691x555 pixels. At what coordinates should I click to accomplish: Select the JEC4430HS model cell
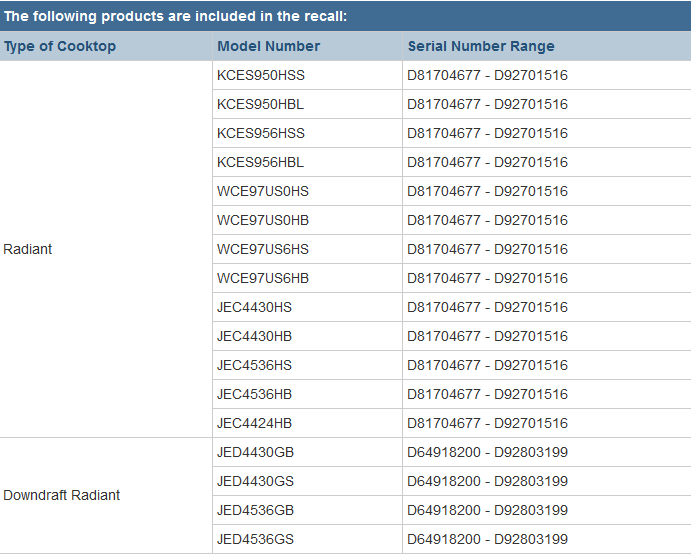[x=254, y=307]
